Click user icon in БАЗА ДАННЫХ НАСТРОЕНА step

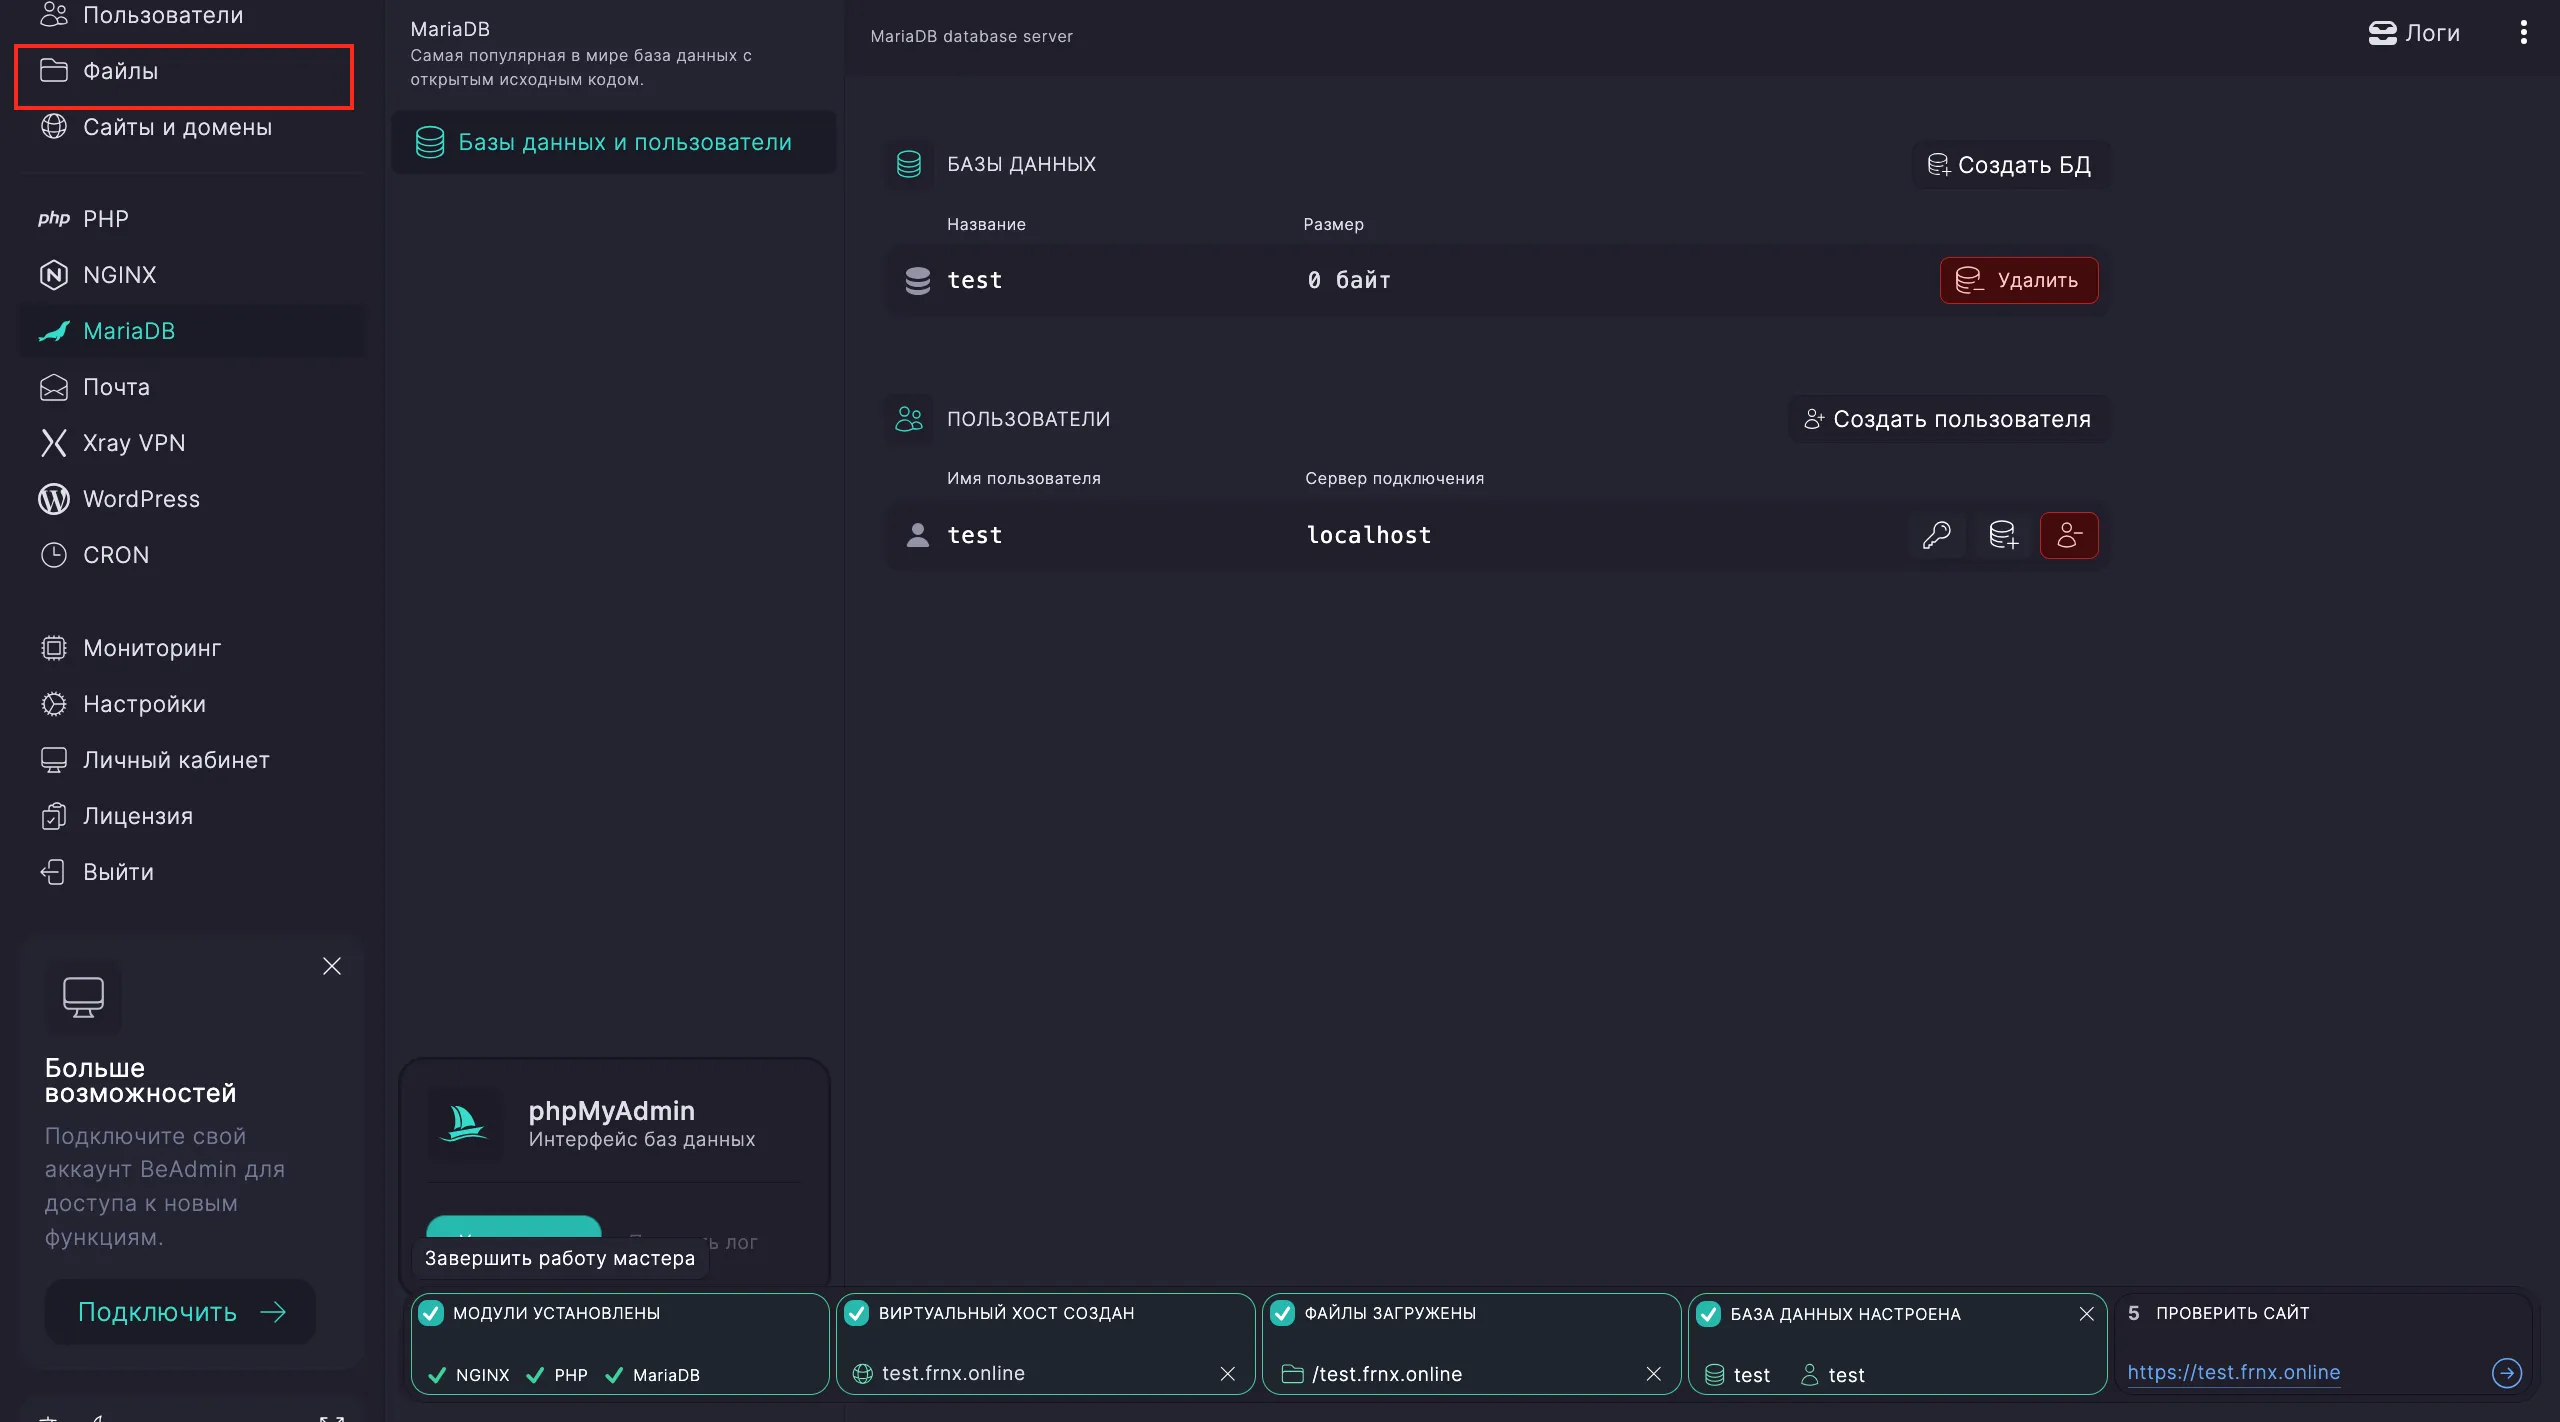point(1809,1375)
